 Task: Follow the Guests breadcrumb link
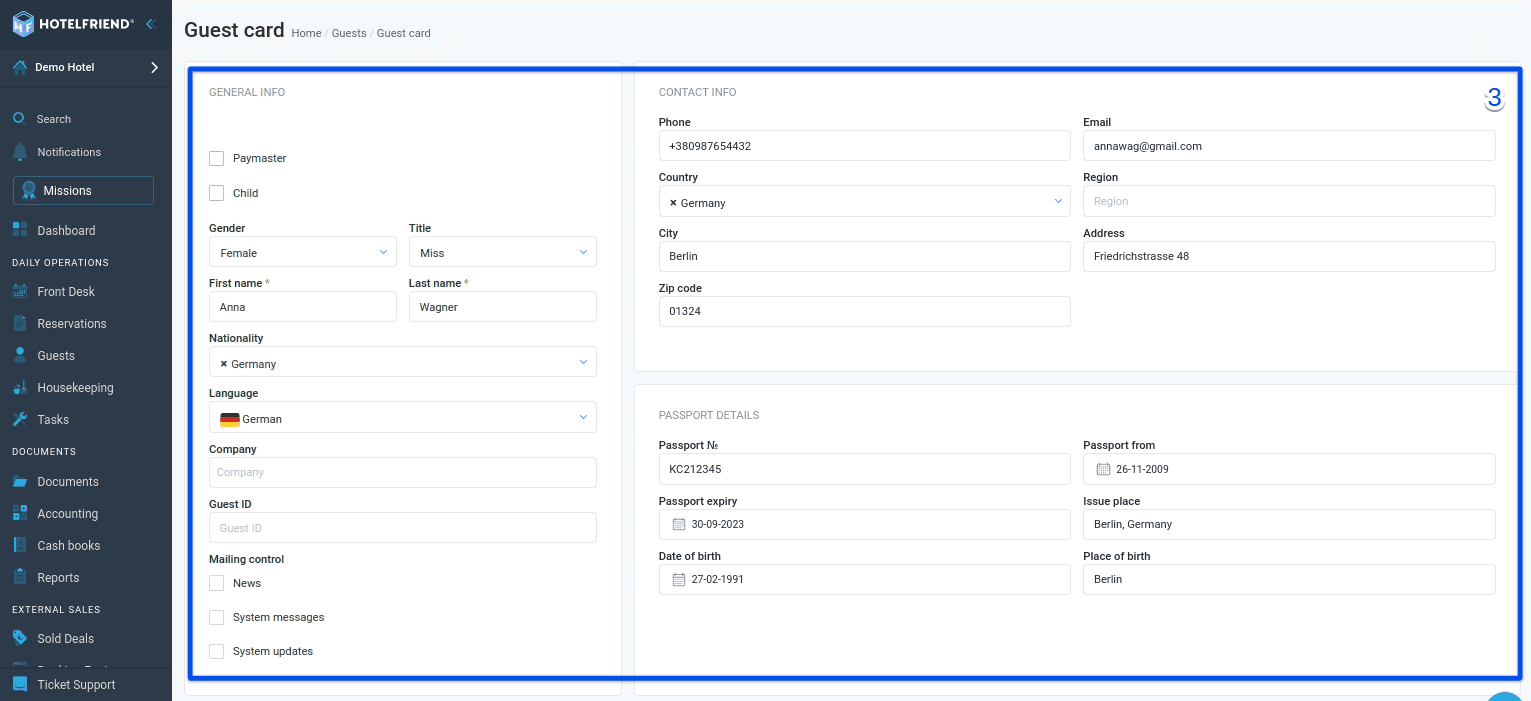pos(349,33)
